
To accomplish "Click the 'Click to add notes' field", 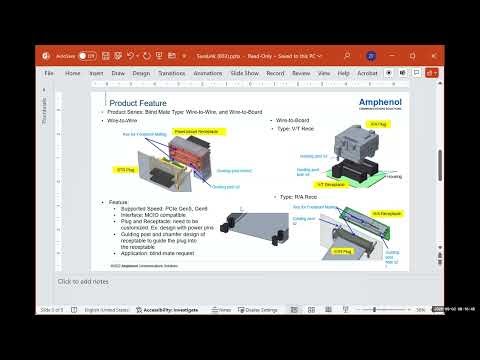I will [83, 282].
